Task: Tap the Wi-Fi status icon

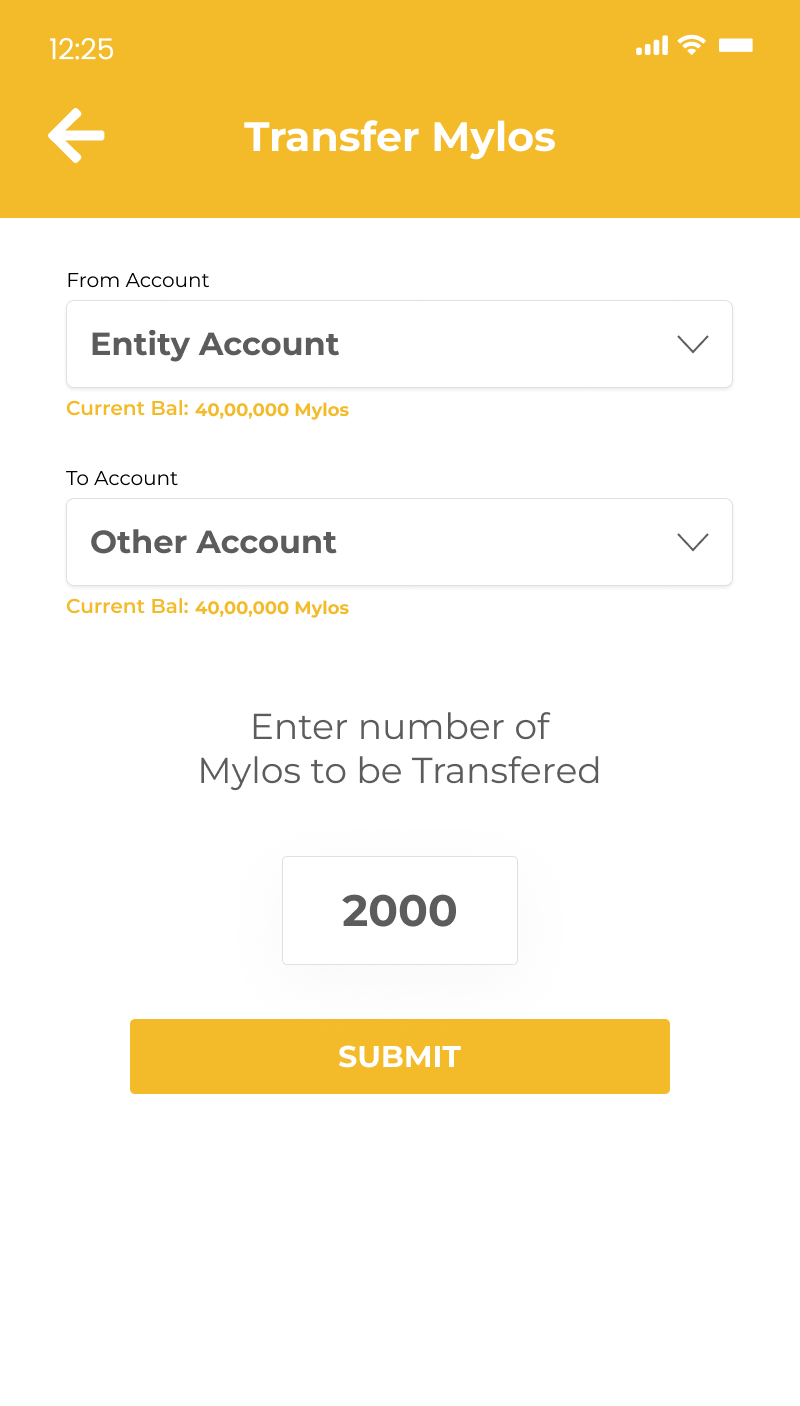Action: (691, 45)
